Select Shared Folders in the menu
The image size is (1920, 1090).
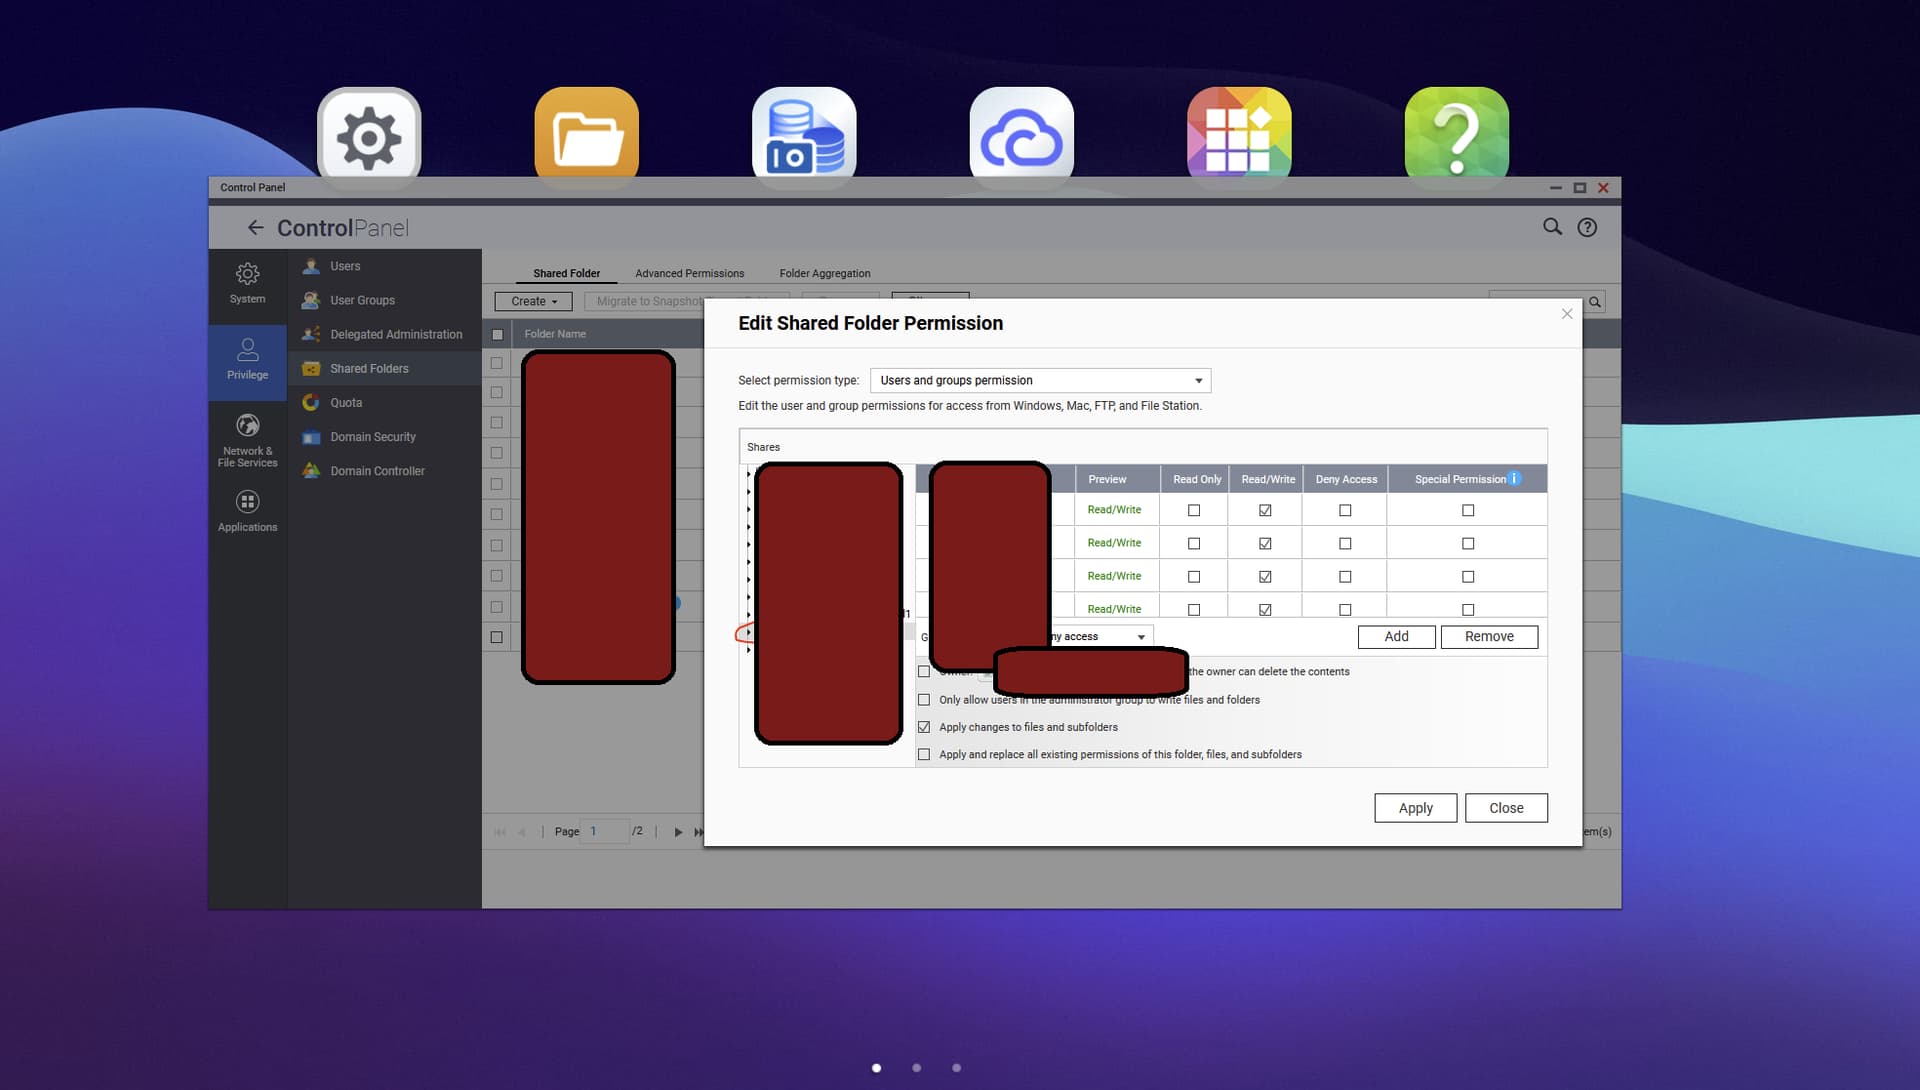[x=384, y=368]
